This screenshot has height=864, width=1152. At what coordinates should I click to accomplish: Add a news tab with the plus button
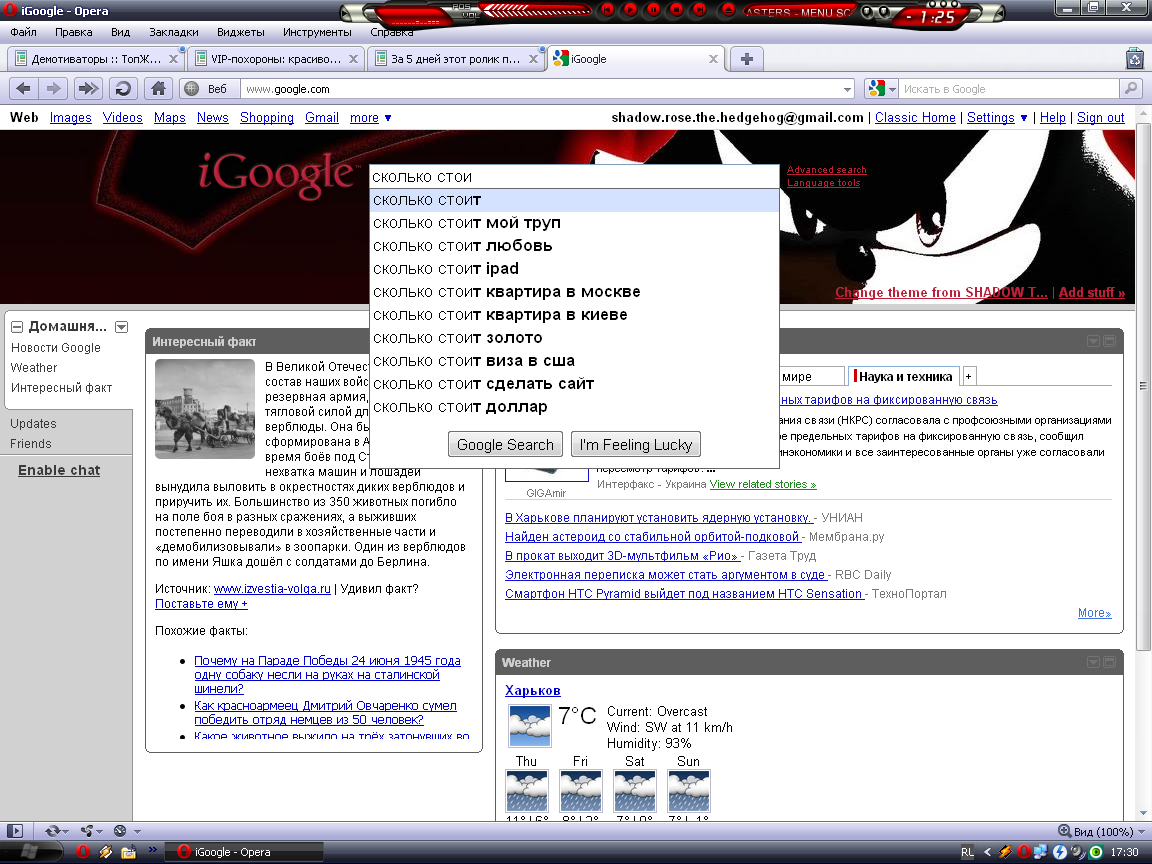point(968,376)
